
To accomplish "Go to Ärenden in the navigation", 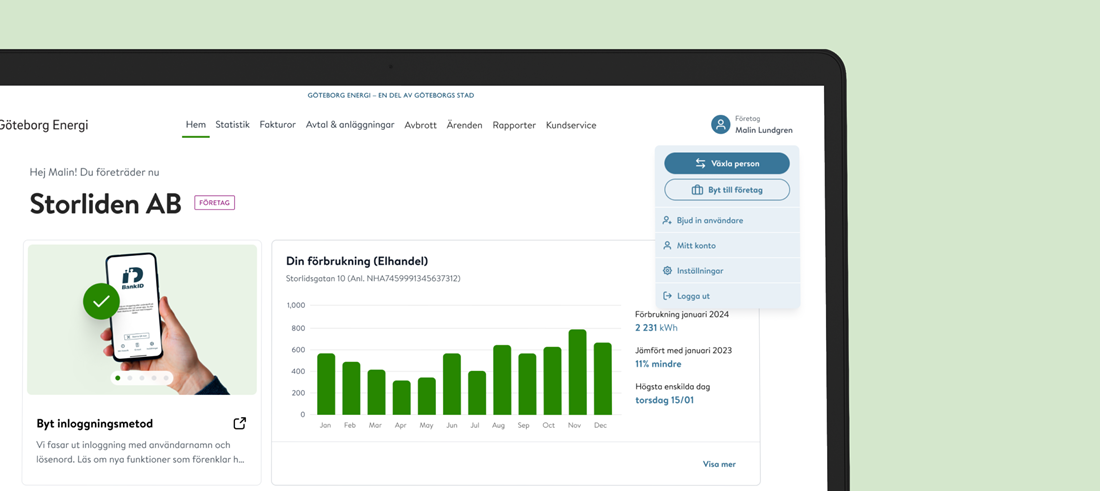I will coord(464,125).
